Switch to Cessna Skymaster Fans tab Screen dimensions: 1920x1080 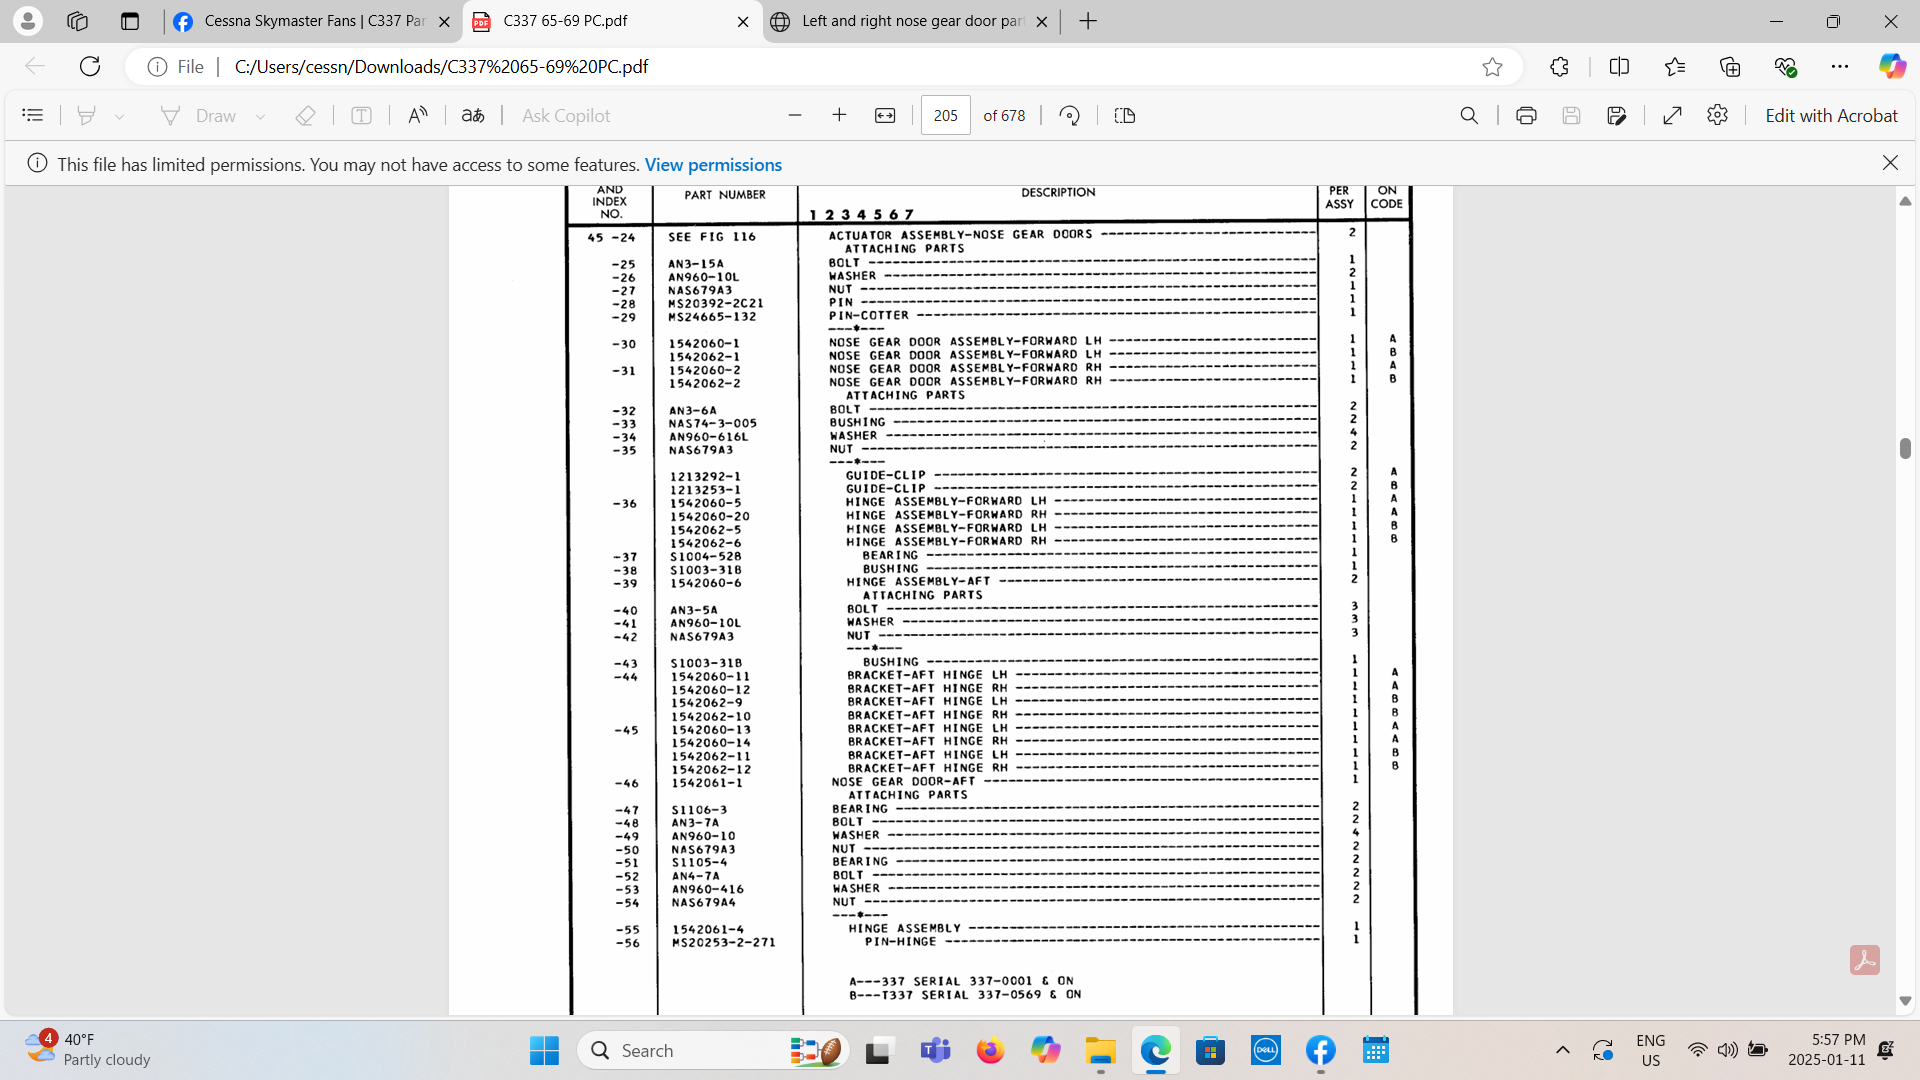click(x=312, y=21)
